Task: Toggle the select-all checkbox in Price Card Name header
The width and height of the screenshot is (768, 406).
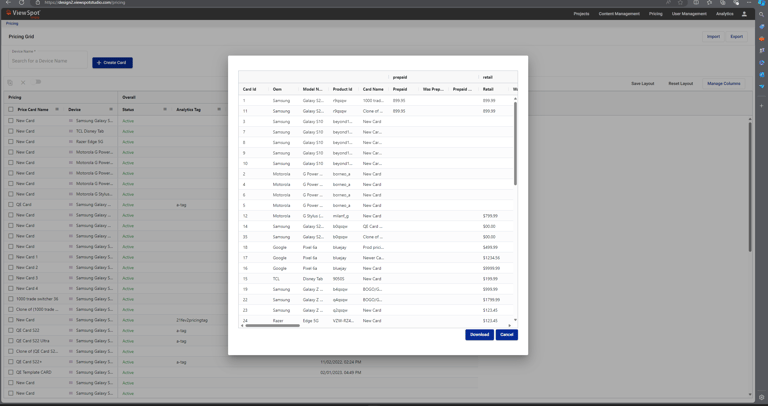Action: 11,110
